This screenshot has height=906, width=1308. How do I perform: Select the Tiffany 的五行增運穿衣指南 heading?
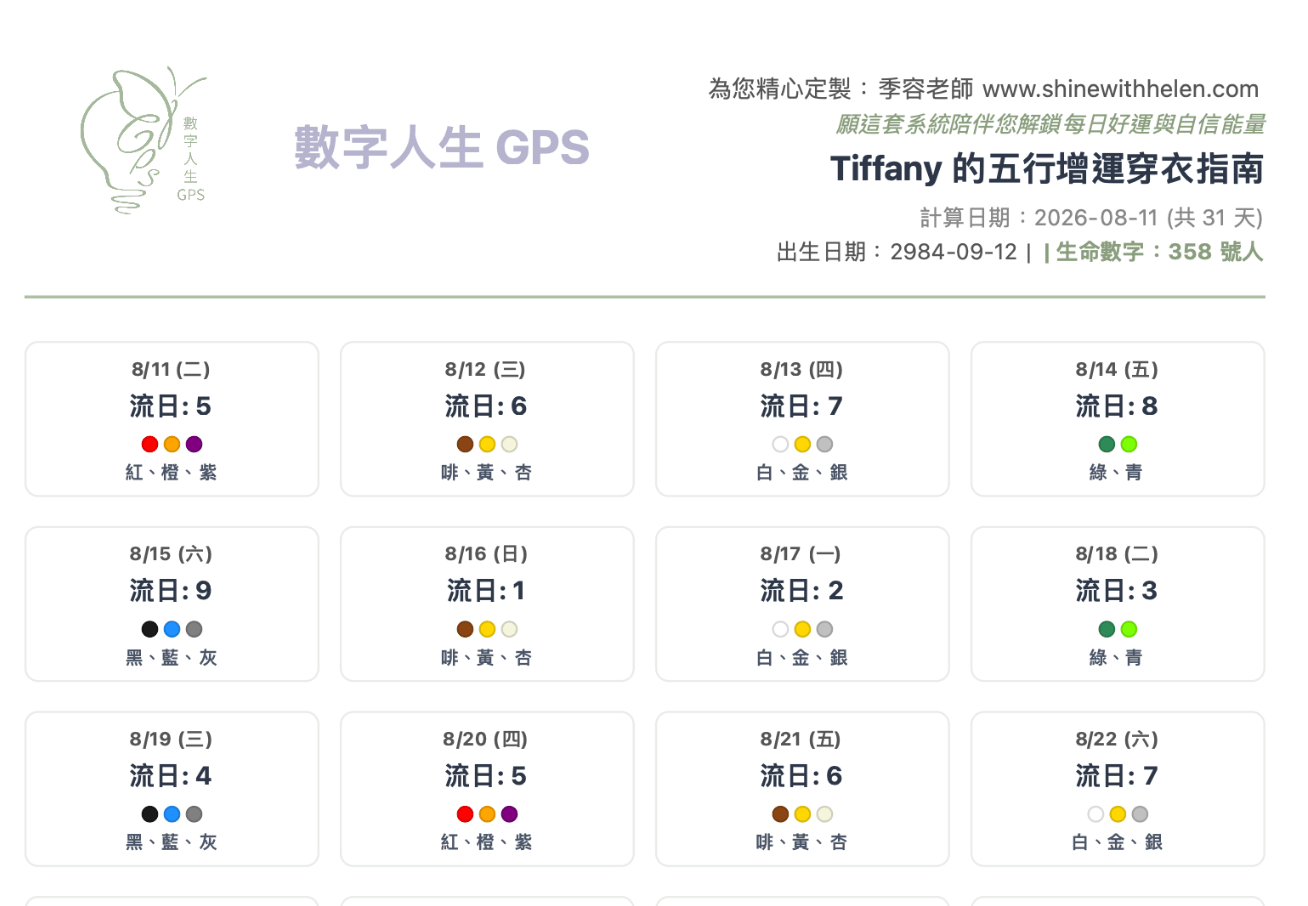(x=1047, y=169)
